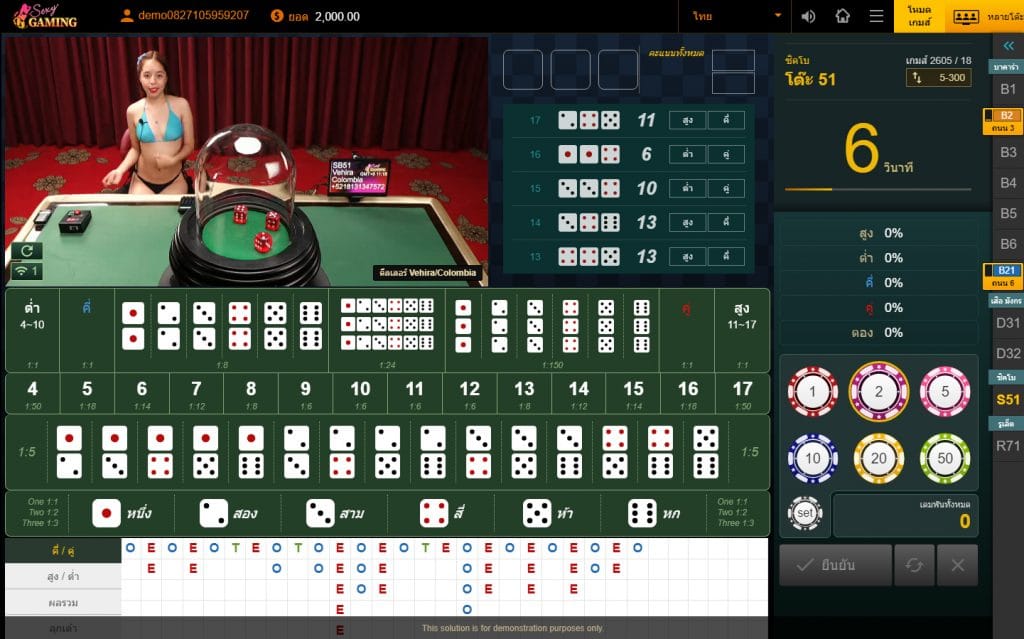Collapse the table sidebar with double chevron
Screen dimensions: 1024x639
pos(1008,45)
